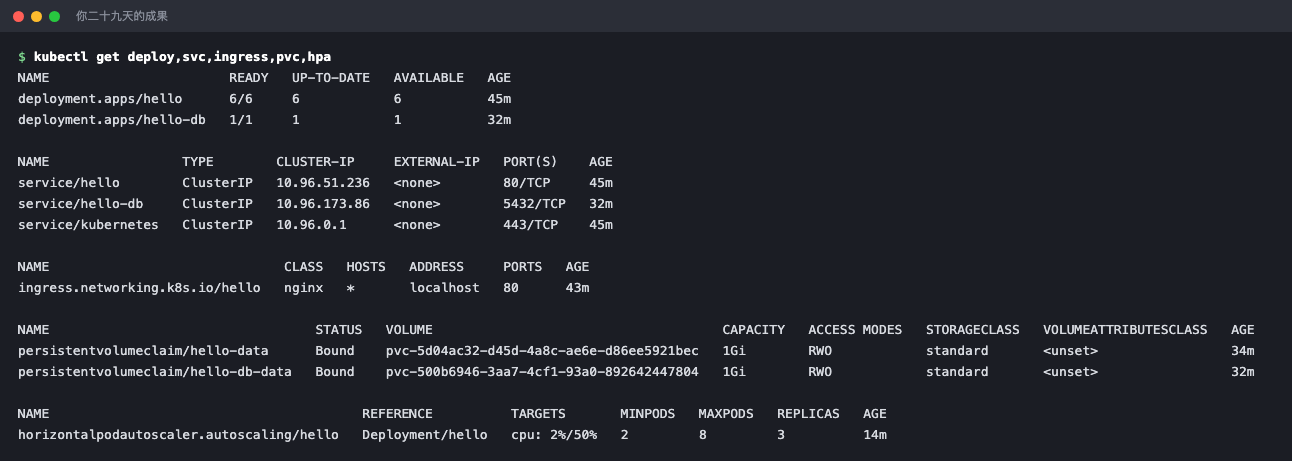Screen dimensions: 1292x461
Task: Select 'service/hello' name
Action: pyautogui.click(x=69, y=183)
